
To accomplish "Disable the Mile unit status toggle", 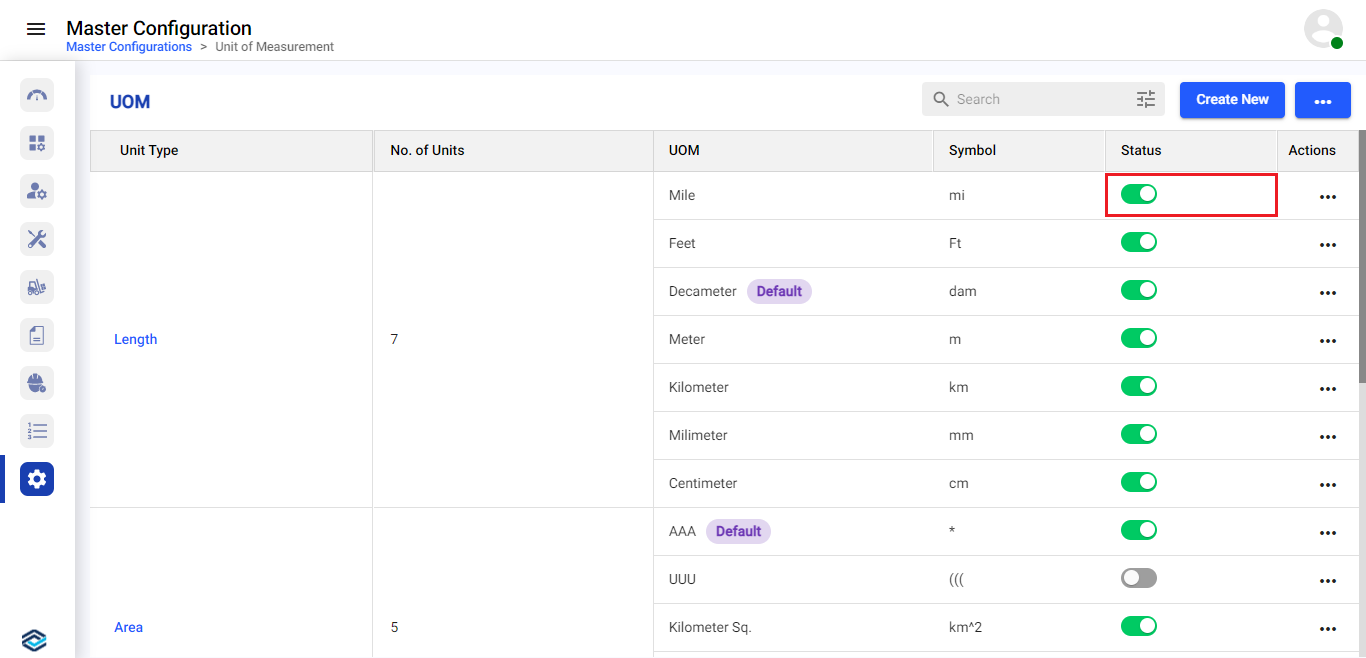I will point(1138,194).
